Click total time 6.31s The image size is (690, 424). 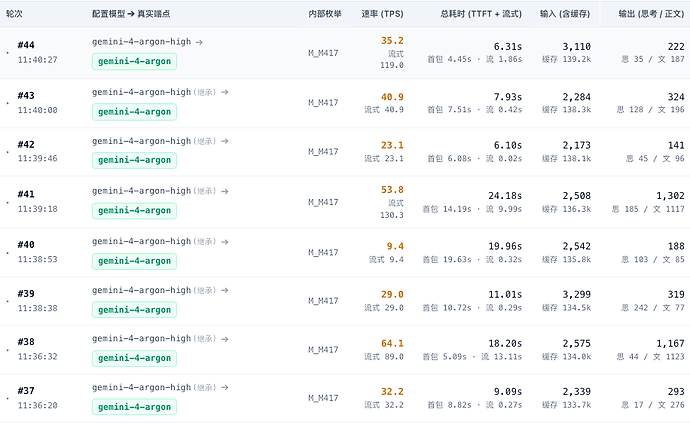pos(508,47)
